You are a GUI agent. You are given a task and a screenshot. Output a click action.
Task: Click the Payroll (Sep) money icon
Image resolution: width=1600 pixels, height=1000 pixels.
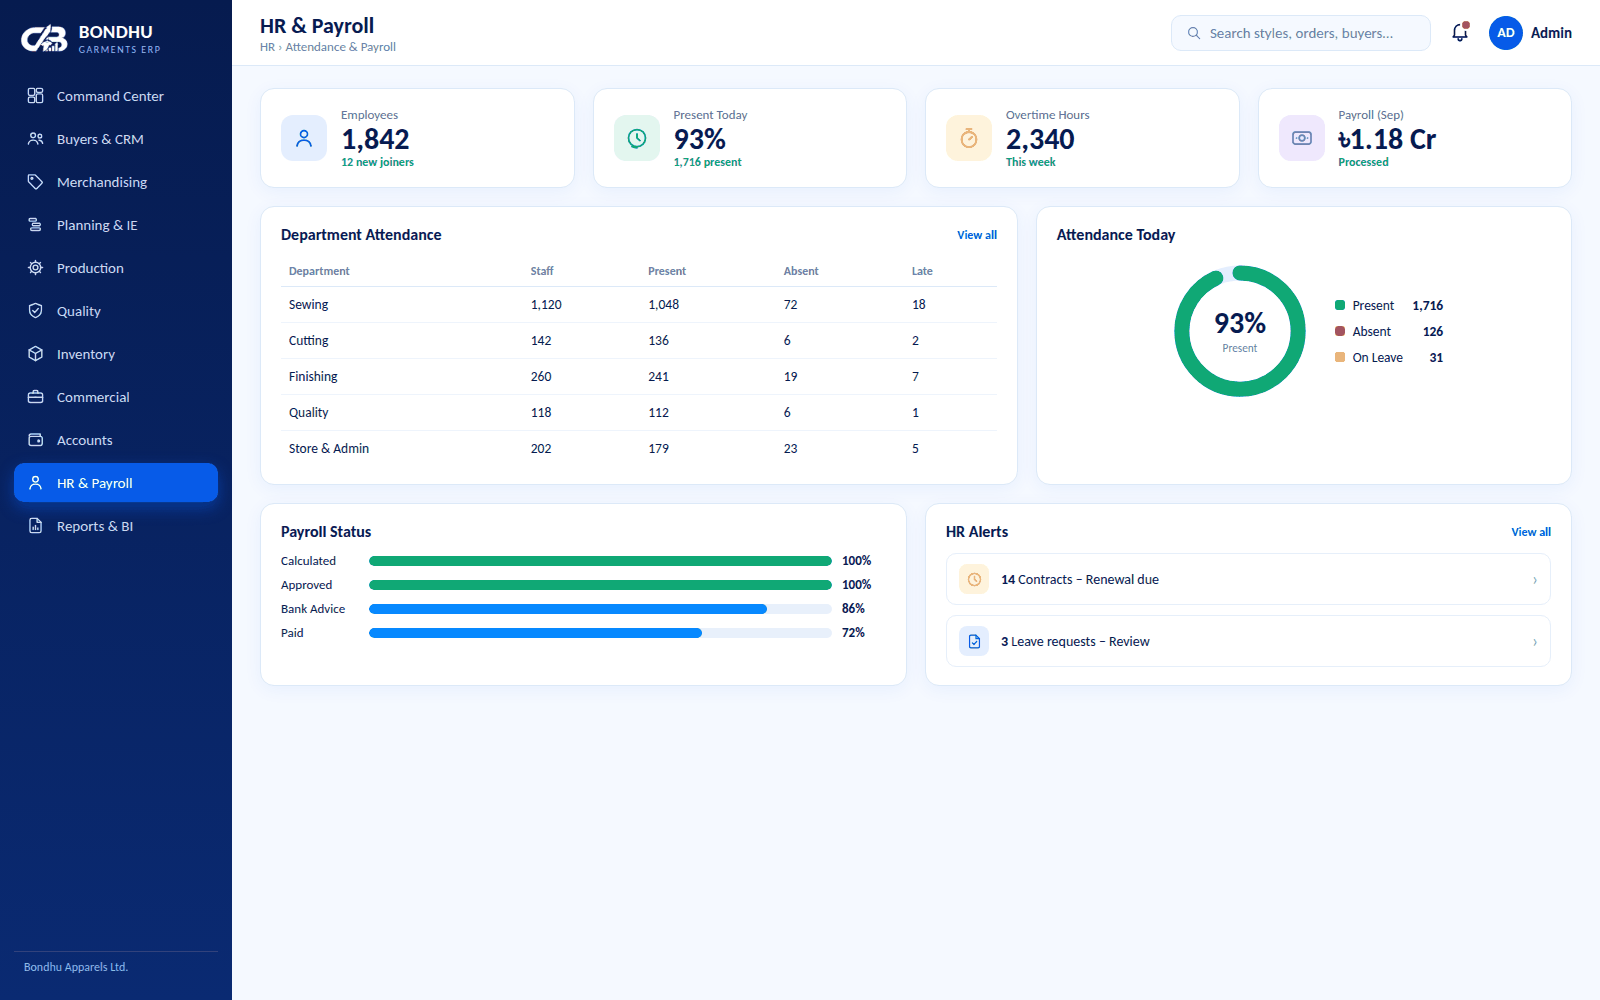point(1302,138)
